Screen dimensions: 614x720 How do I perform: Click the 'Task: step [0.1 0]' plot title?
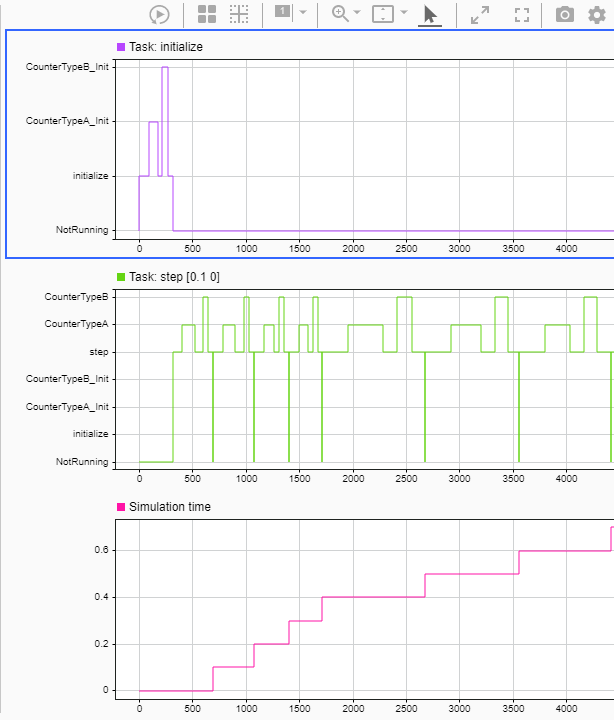coord(175,277)
